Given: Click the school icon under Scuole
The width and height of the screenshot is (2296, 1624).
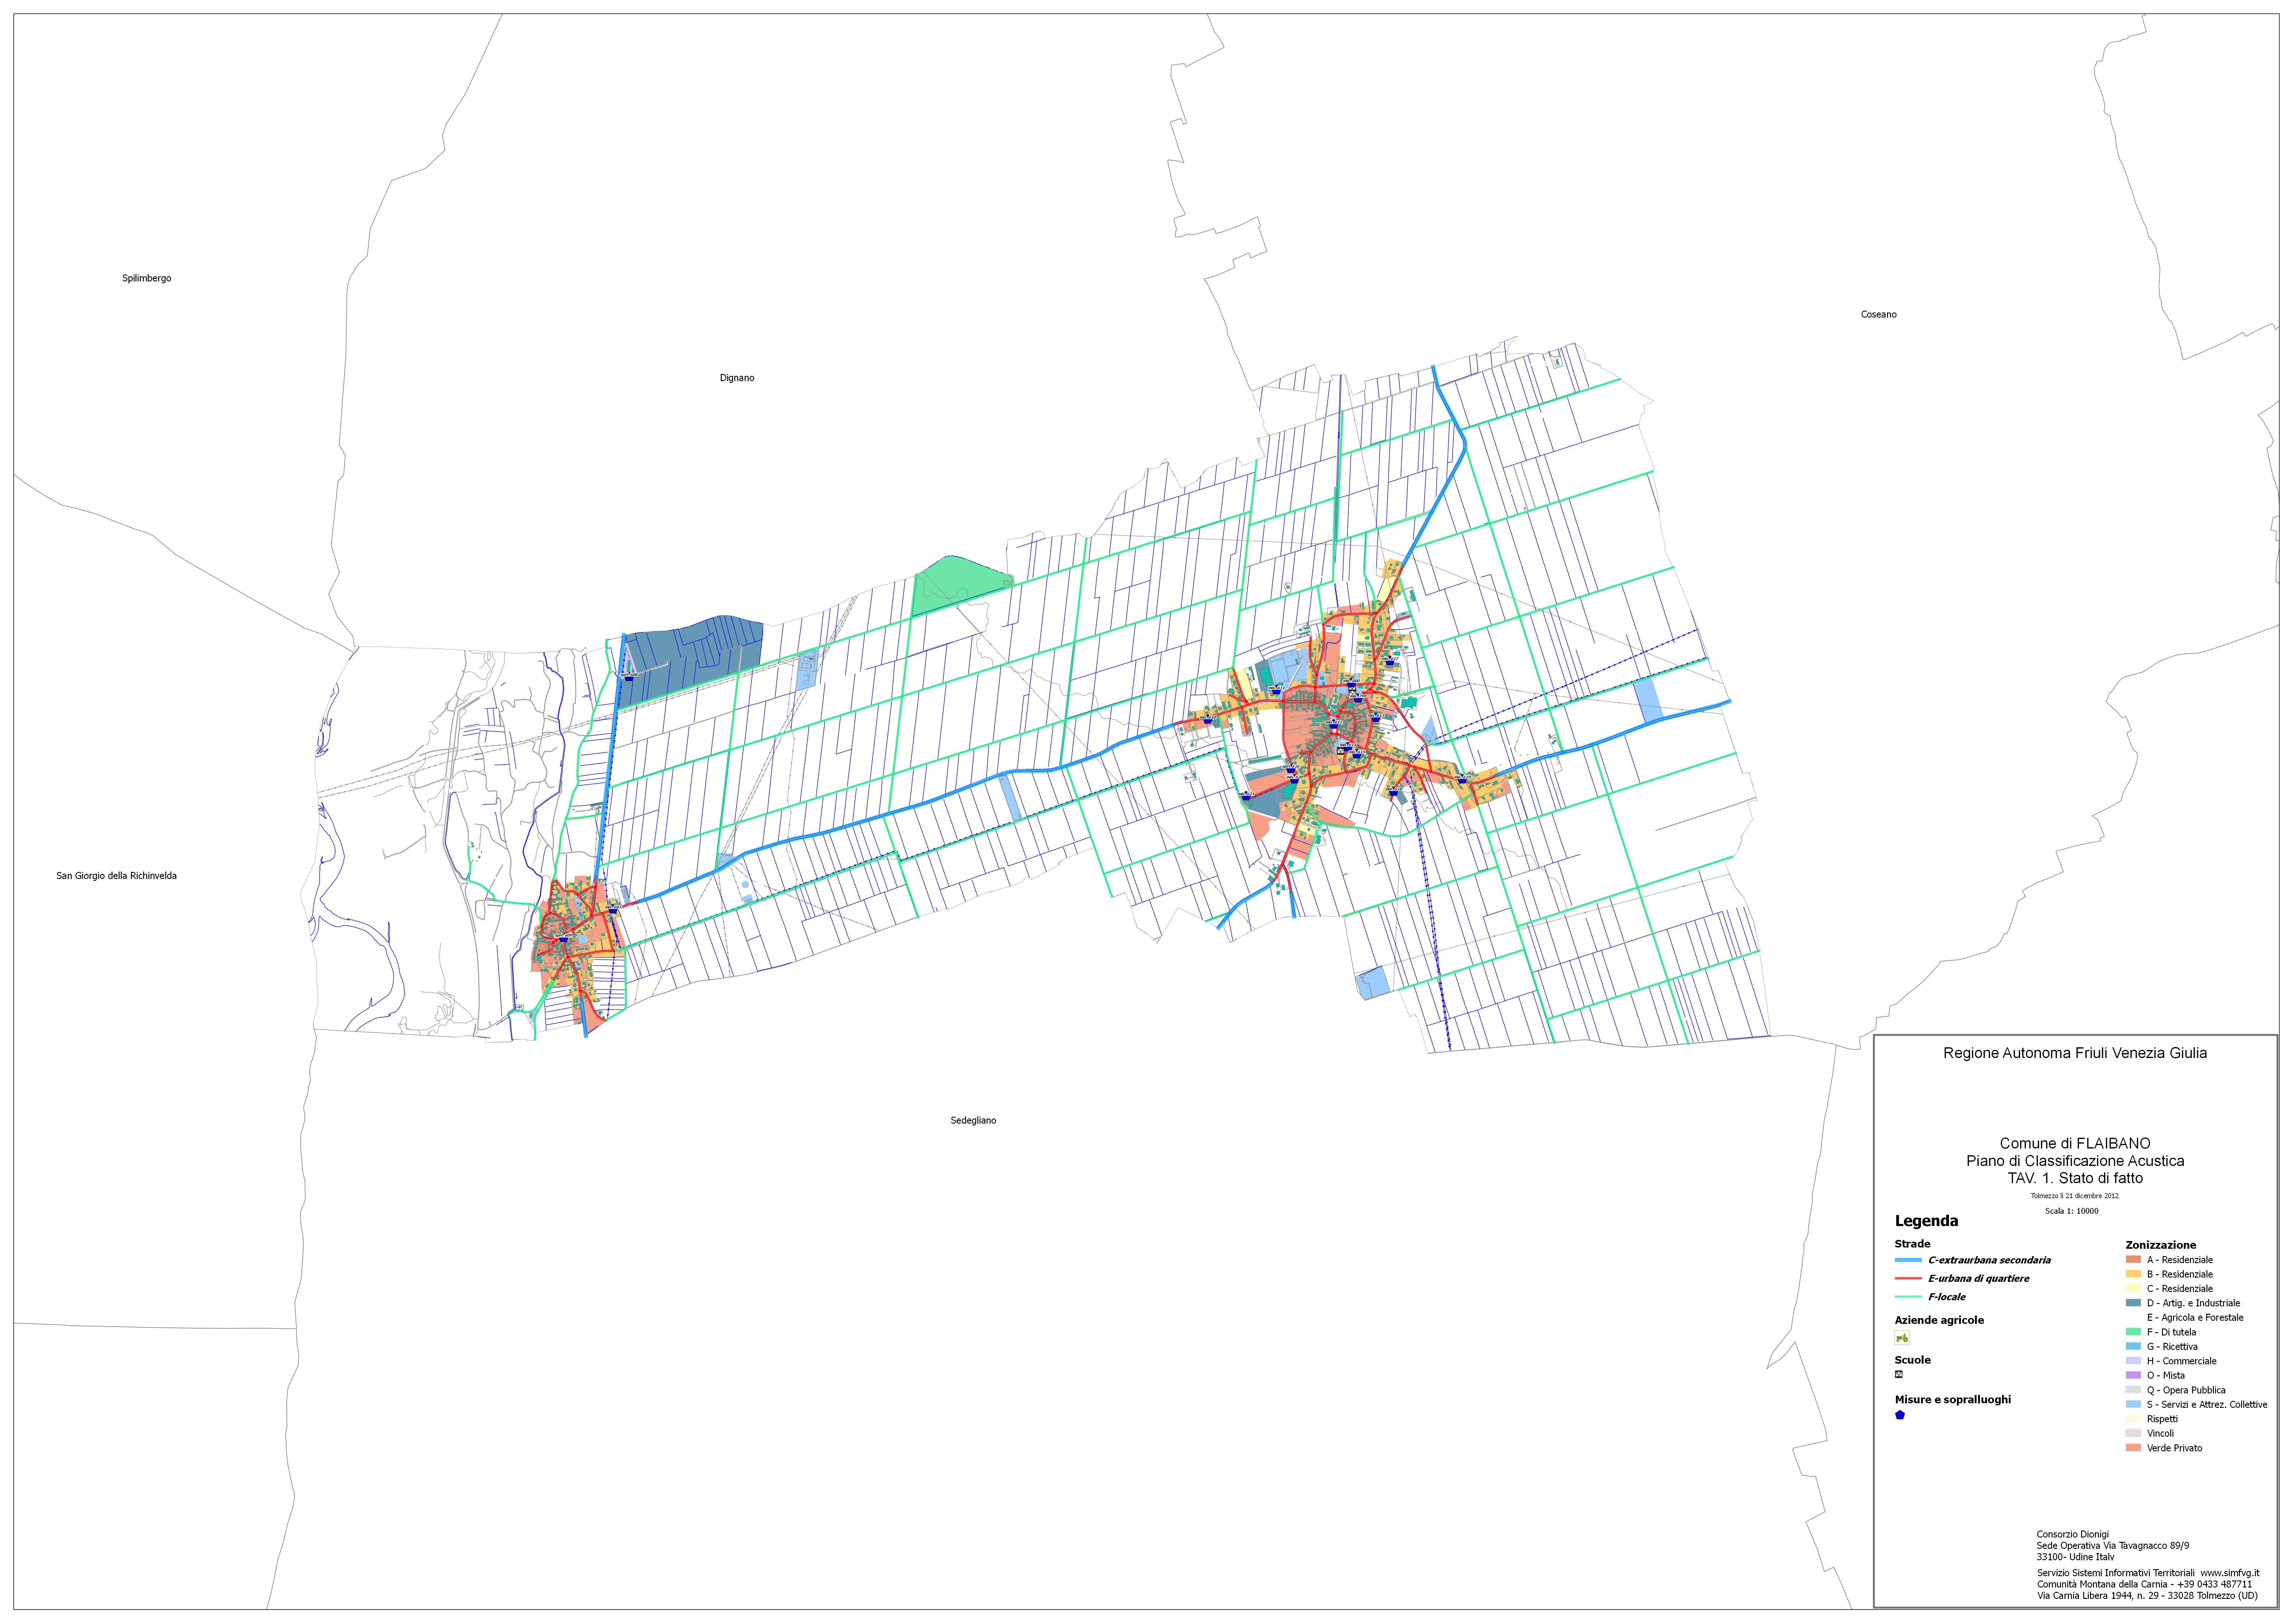Looking at the screenshot, I should 1899,1374.
